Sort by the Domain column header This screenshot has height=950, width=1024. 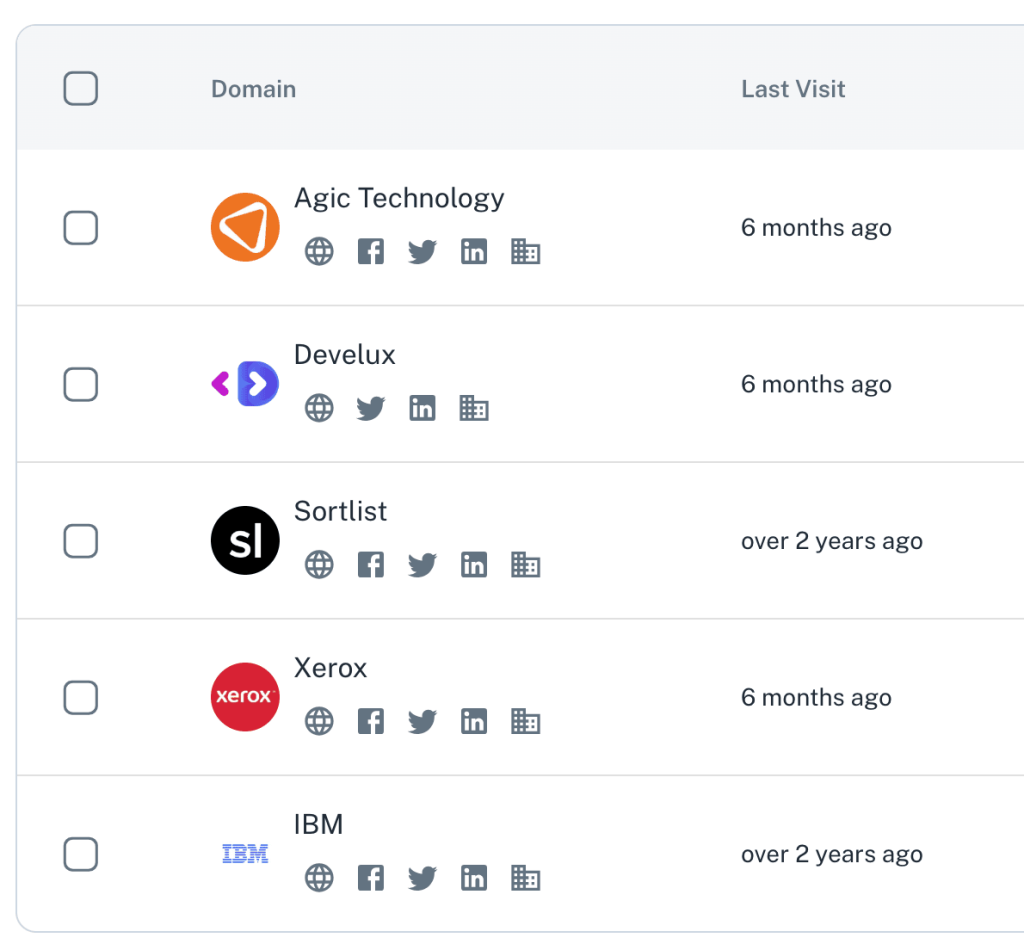pos(253,89)
